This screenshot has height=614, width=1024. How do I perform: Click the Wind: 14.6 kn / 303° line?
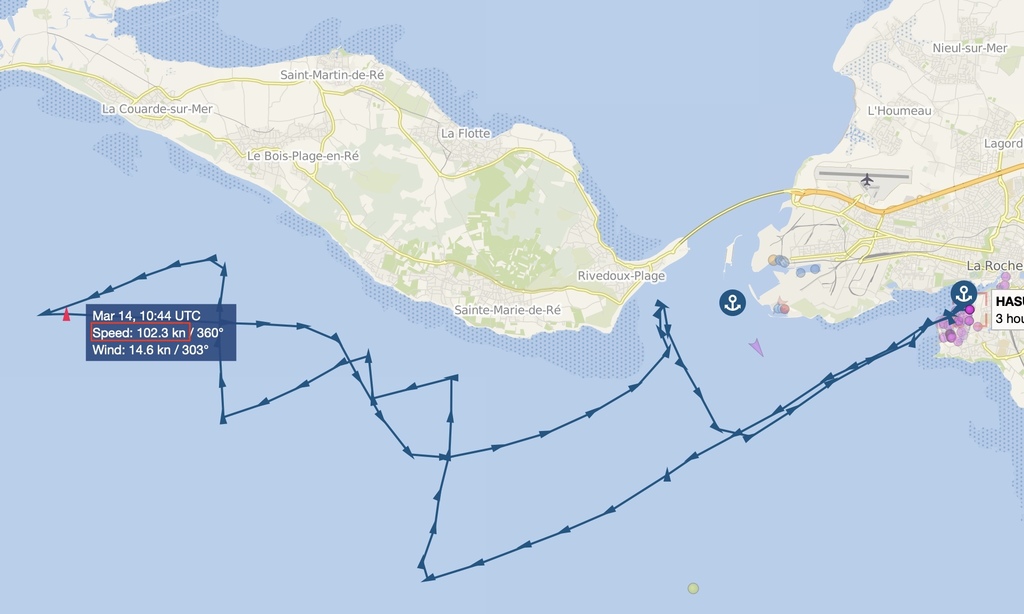tap(150, 350)
